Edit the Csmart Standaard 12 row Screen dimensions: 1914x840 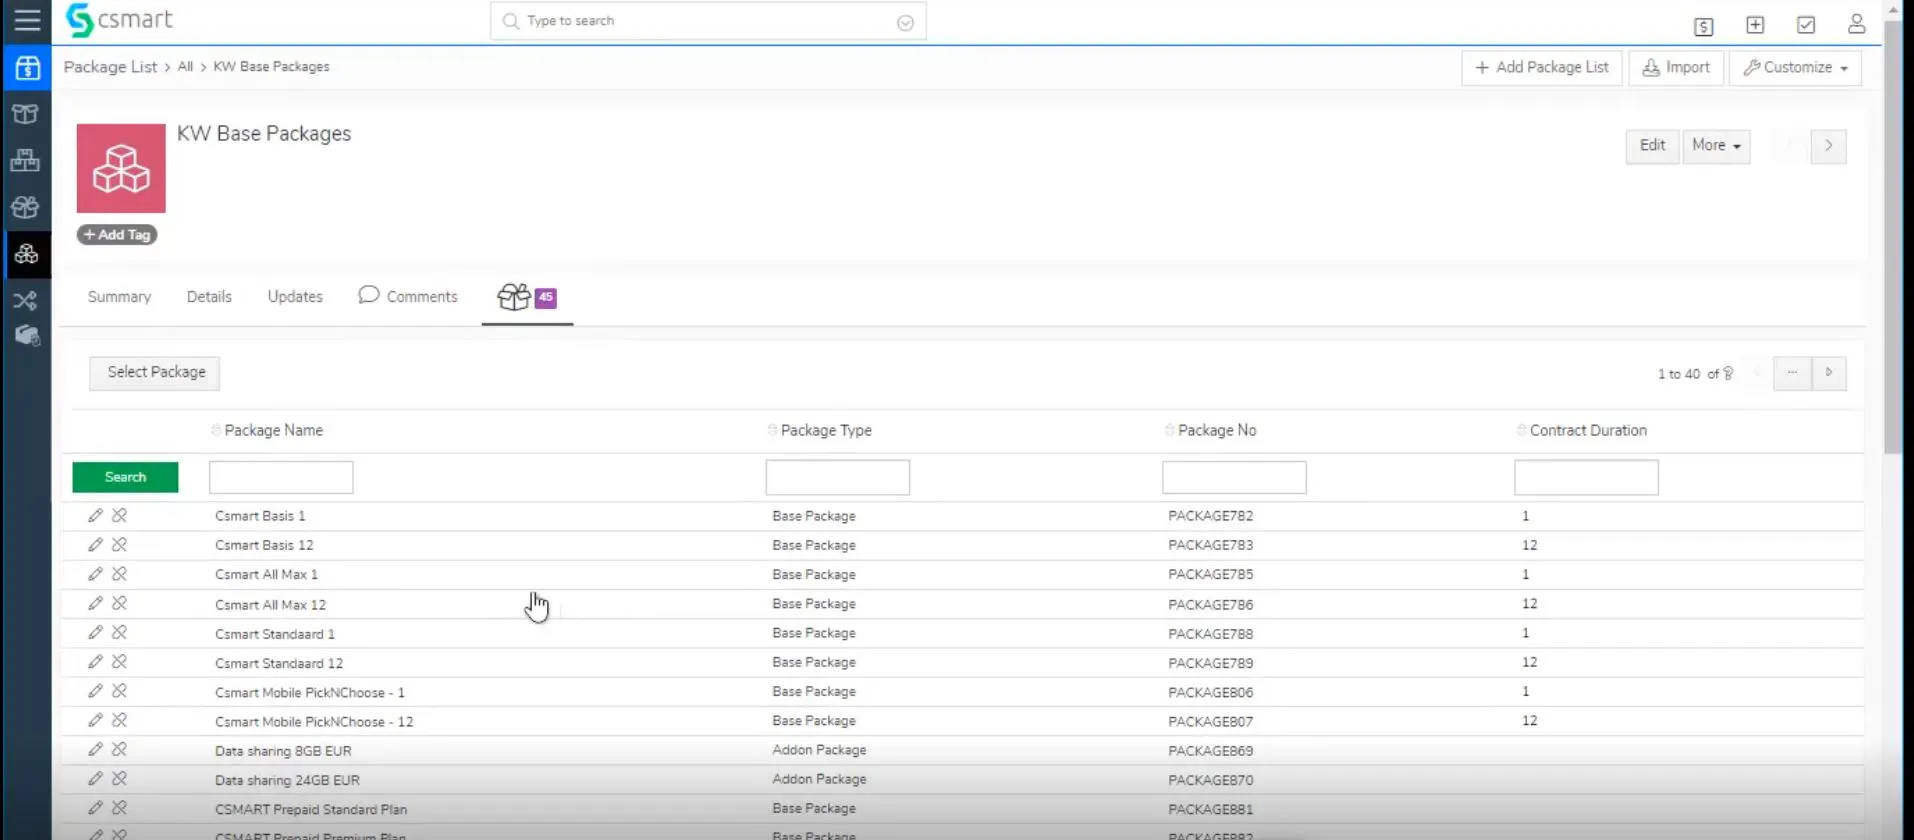click(95, 661)
